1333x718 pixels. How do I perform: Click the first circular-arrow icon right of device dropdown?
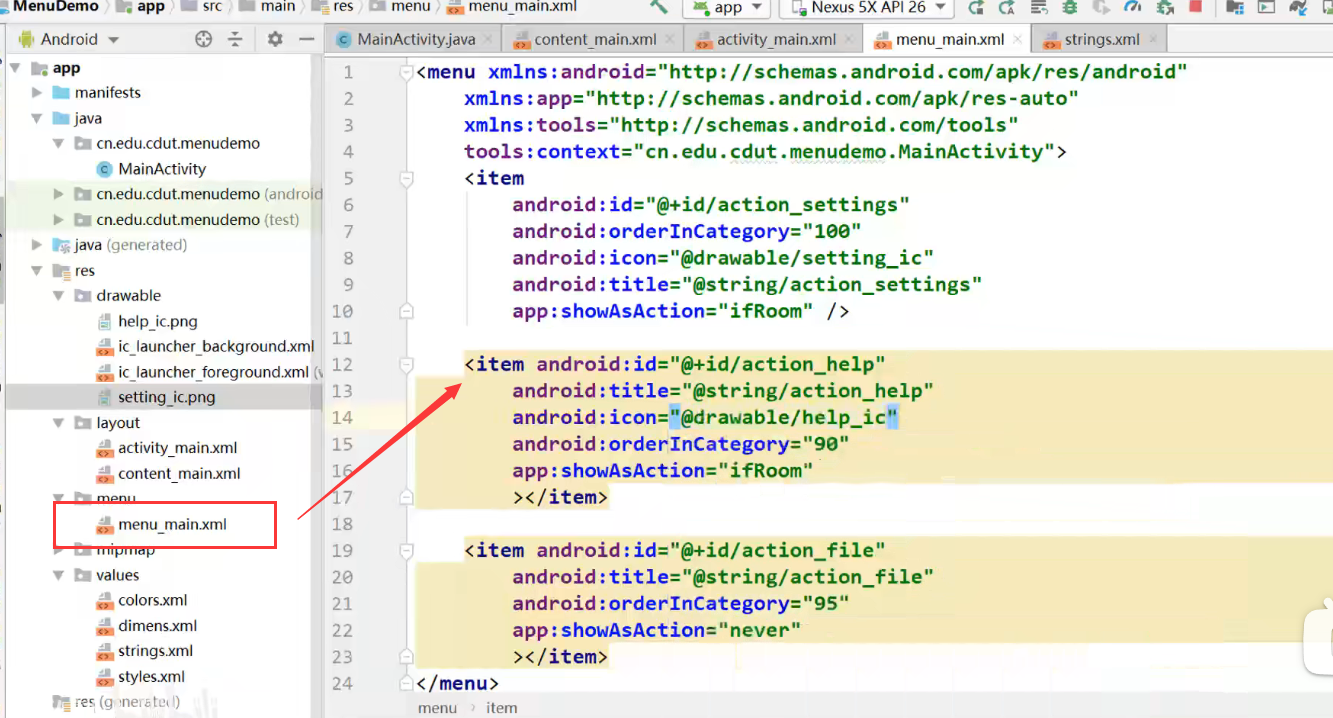[976, 7]
